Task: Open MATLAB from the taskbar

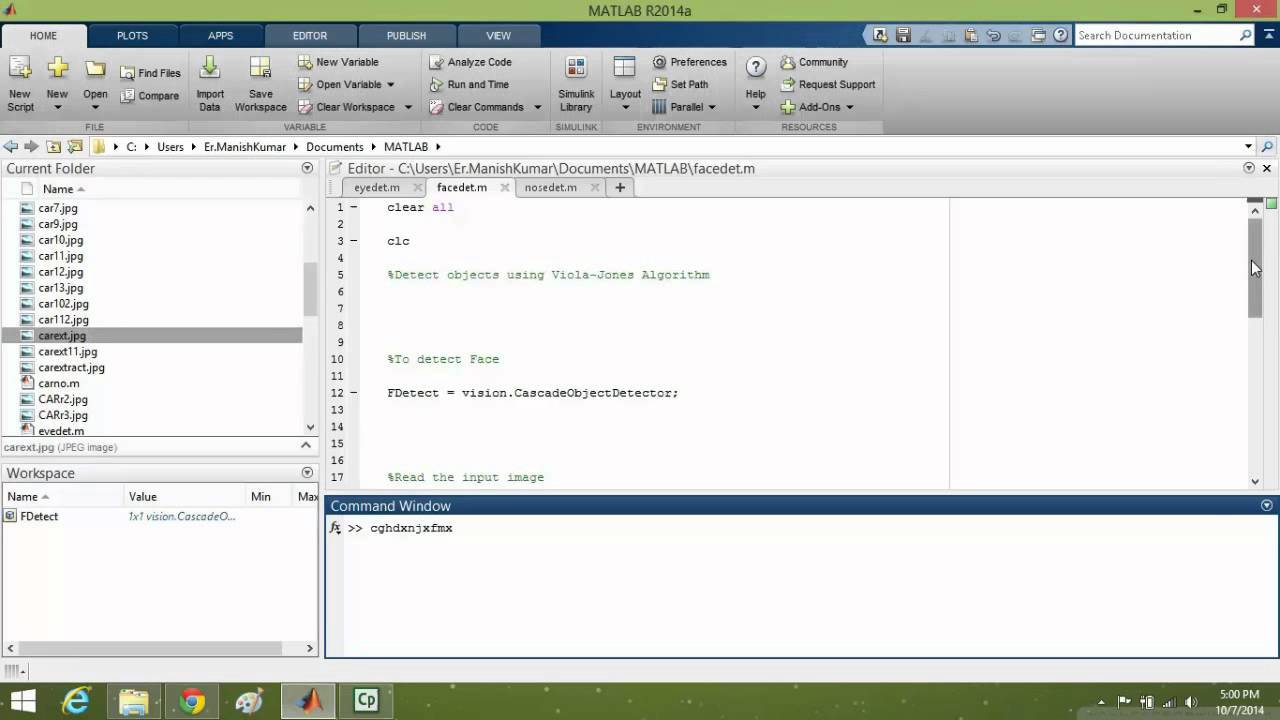Action: click(309, 700)
